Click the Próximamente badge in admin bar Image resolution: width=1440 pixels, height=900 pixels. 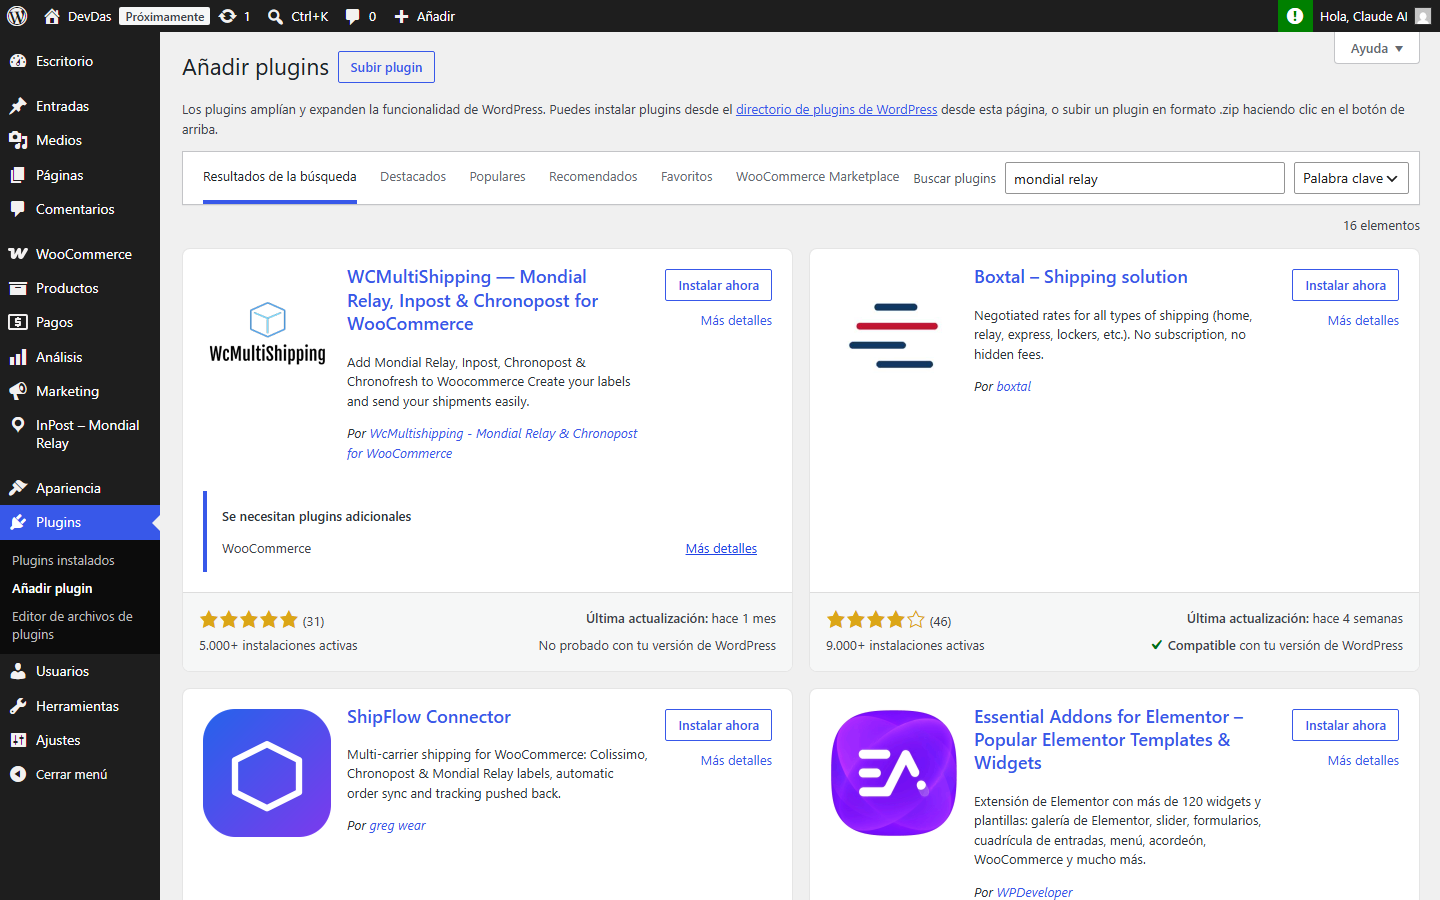tap(165, 16)
